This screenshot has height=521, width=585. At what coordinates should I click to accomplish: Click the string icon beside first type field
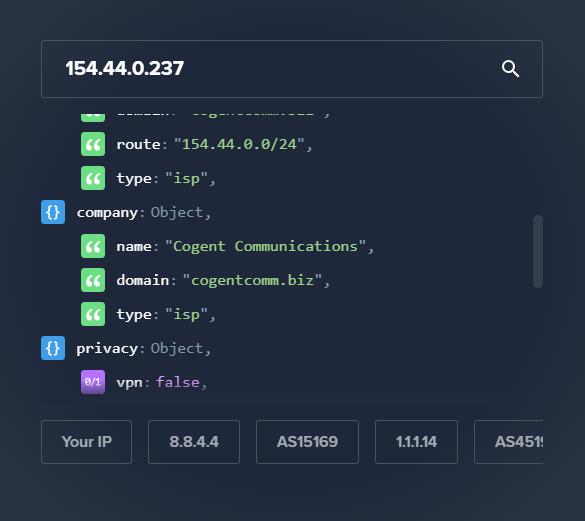[x=93, y=178]
